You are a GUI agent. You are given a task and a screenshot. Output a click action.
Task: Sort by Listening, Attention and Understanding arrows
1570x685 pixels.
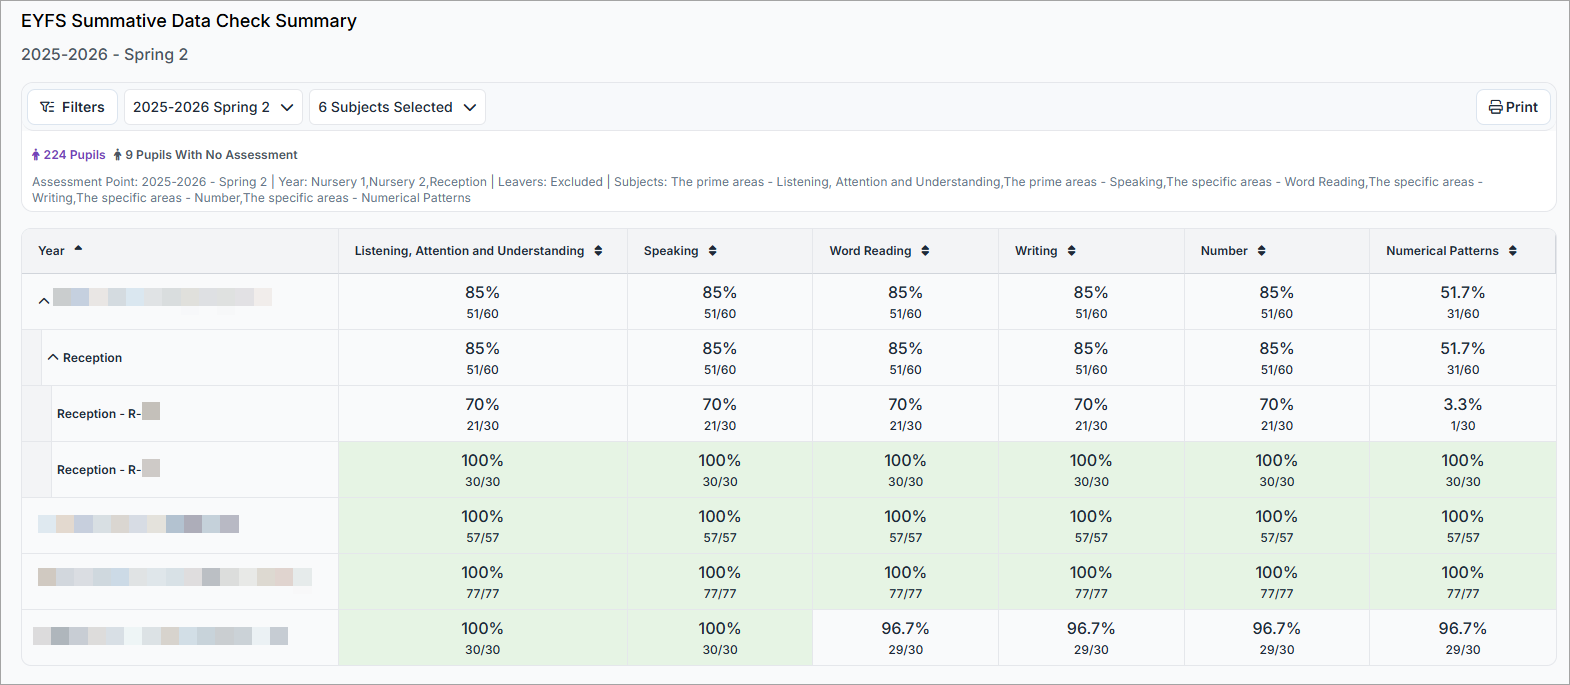tap(598, 251)
